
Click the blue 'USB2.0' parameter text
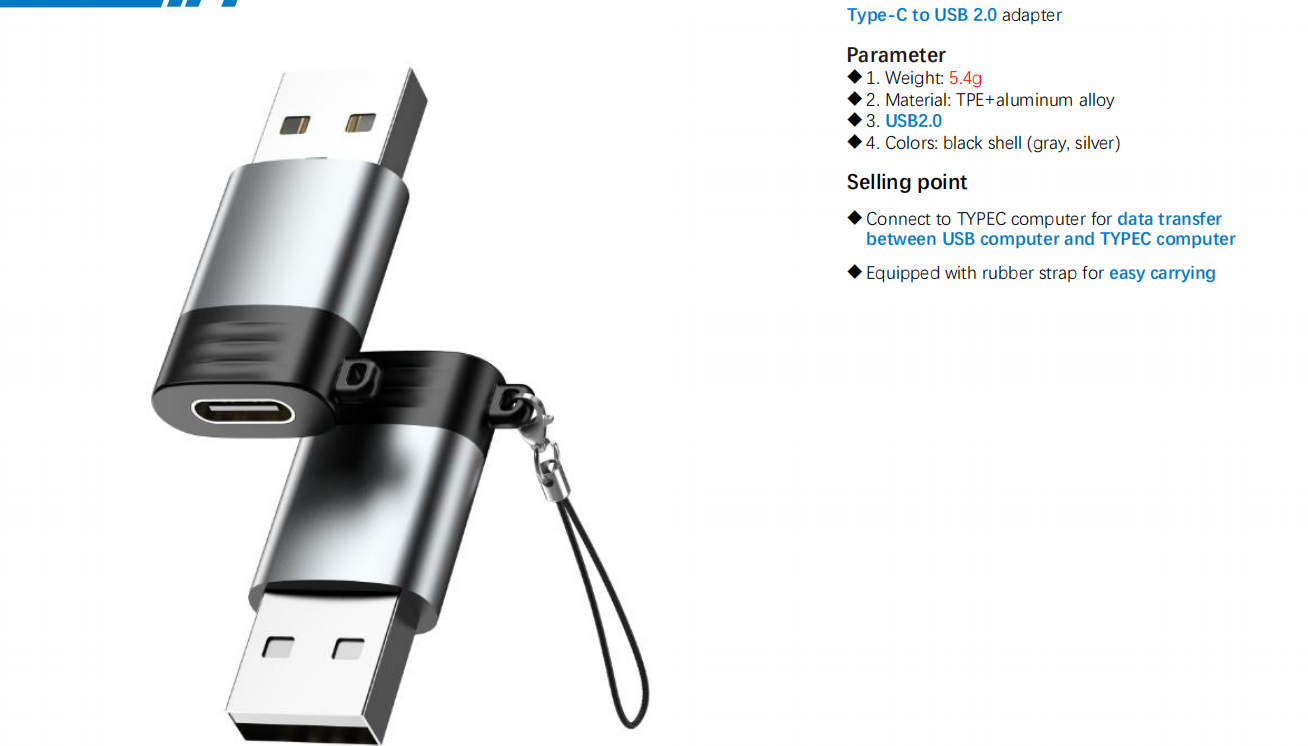913,121
